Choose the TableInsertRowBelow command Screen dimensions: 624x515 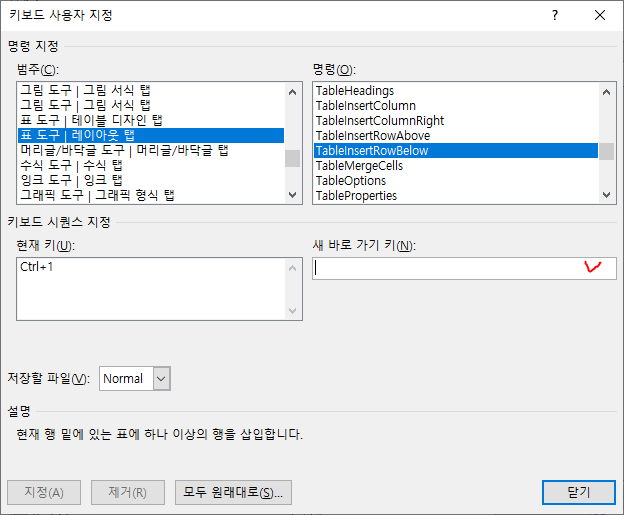click(x=456, y=150)
